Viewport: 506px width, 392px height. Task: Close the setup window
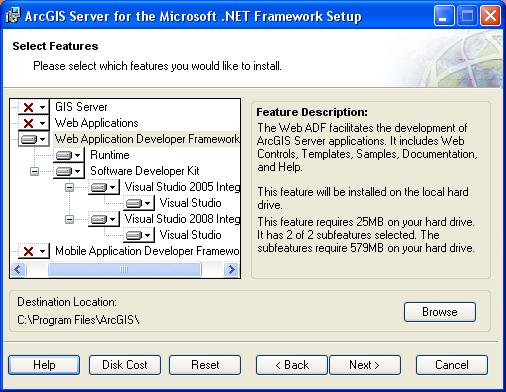point(490,16)
